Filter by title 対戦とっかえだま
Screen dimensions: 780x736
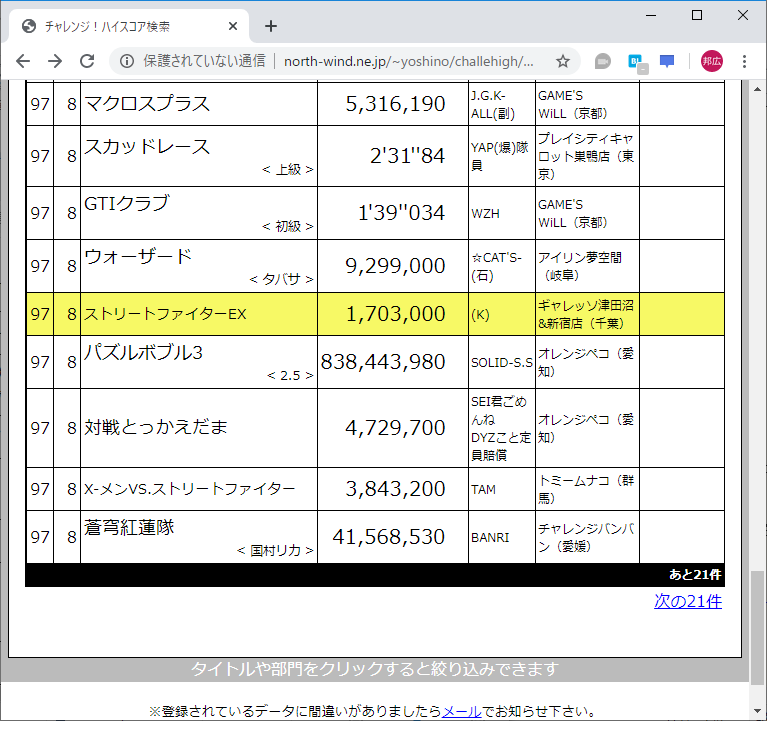click(156, 427)
